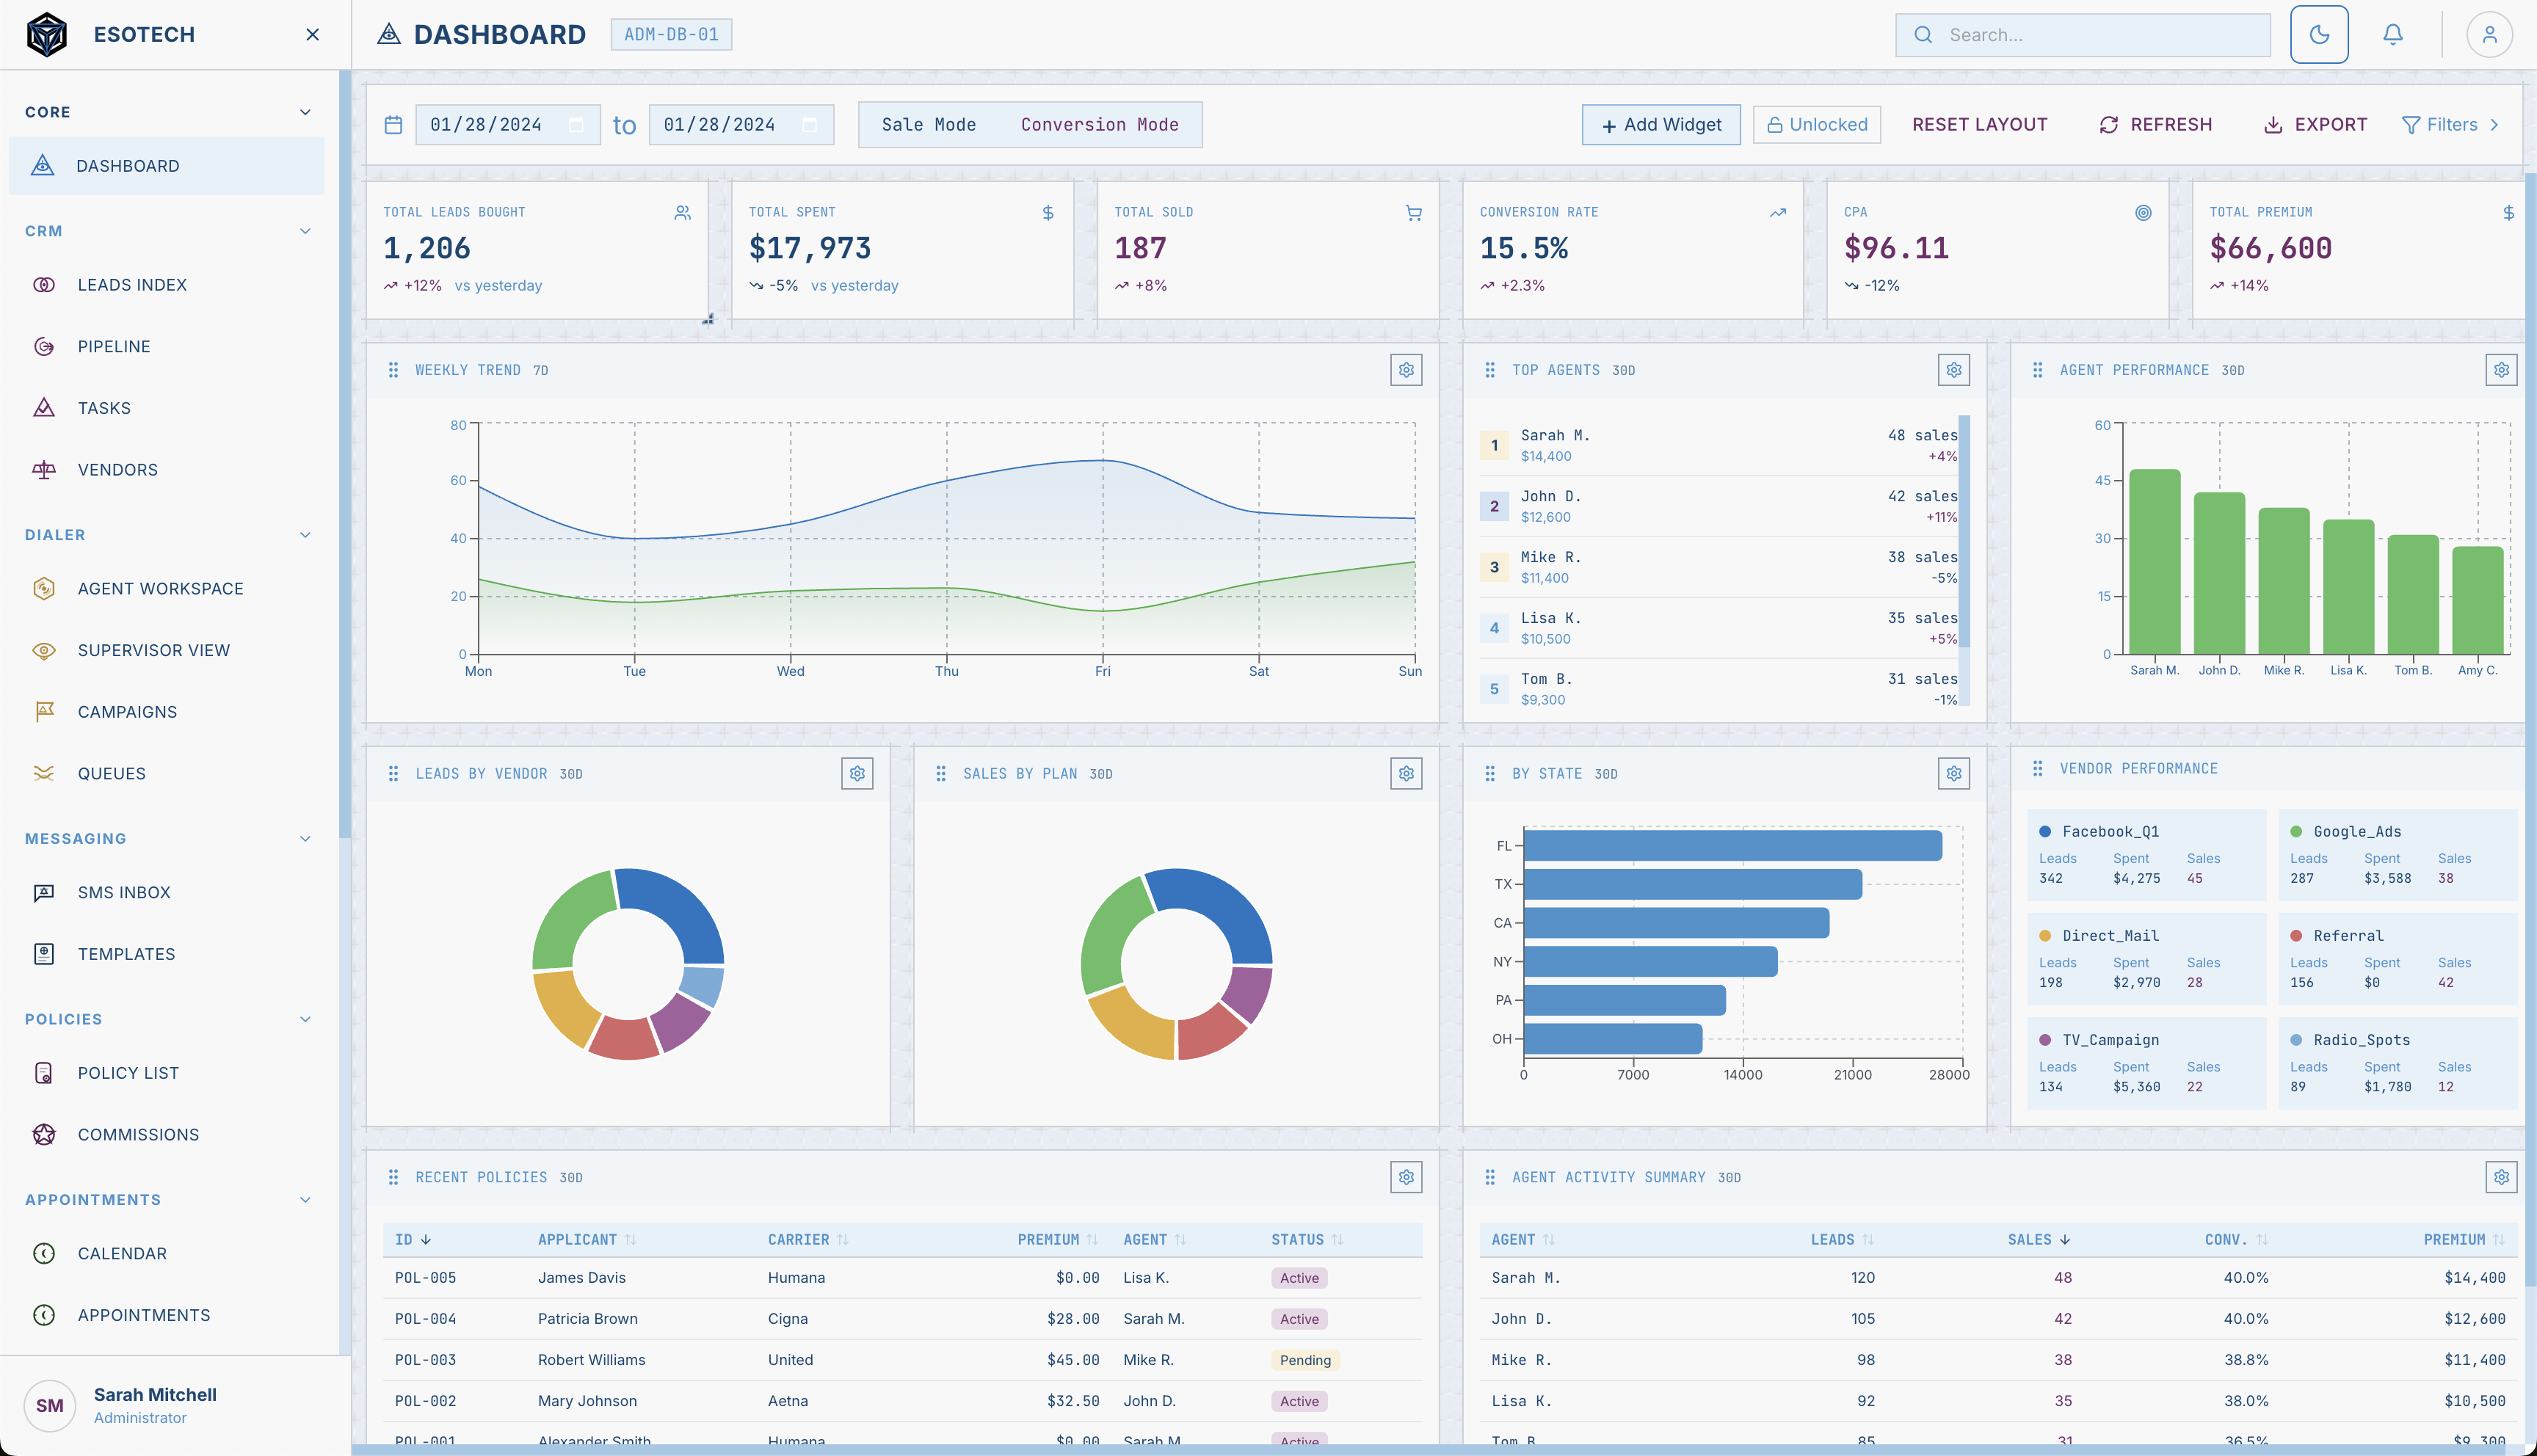Viewport: 2537px width, 1456px height.
Task: Click the Add Widget button
Action: pos(1661,125)
